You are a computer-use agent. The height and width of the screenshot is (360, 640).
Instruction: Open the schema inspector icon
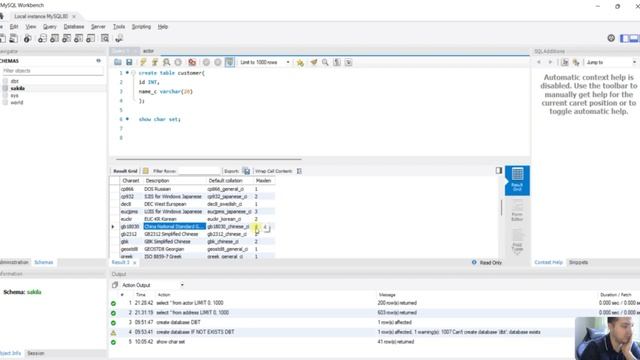(27, 38)
